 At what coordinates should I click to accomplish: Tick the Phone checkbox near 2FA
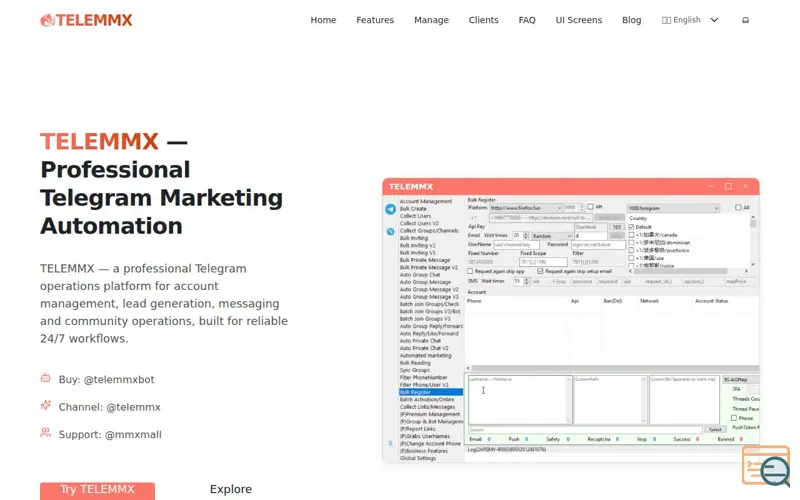click(x=734, y=418)
